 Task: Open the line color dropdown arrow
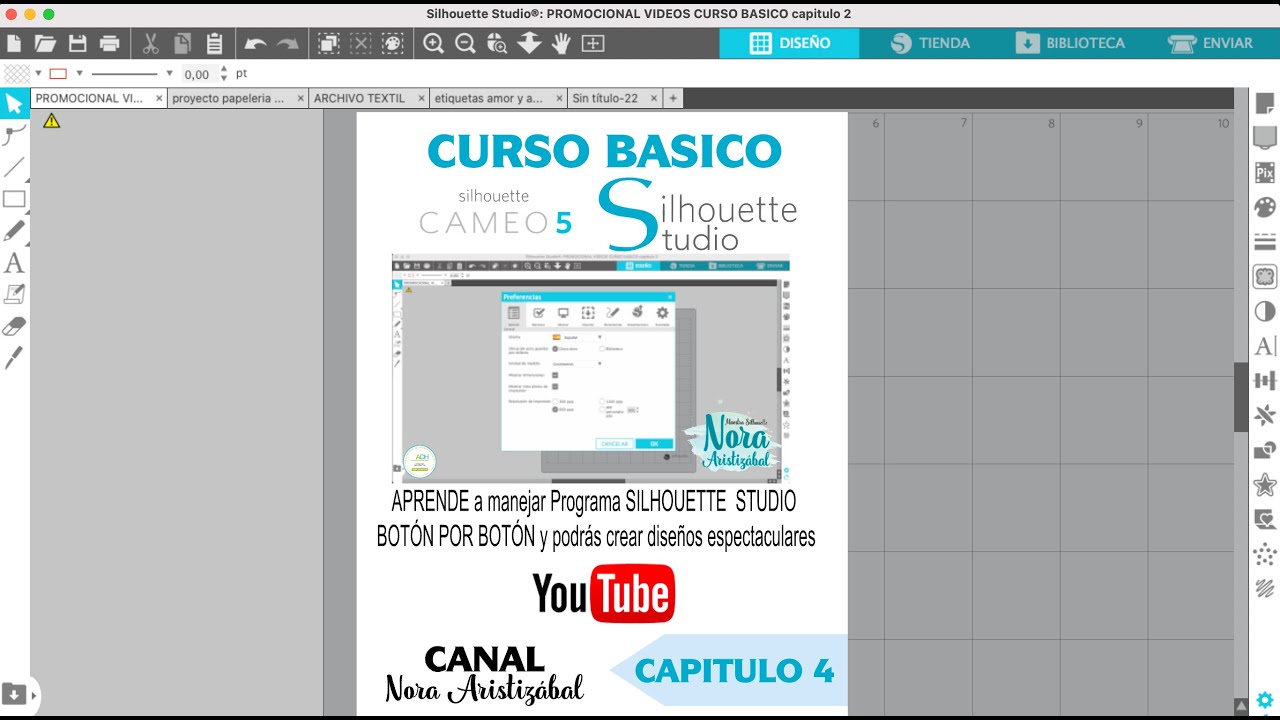tap(79, 73)
